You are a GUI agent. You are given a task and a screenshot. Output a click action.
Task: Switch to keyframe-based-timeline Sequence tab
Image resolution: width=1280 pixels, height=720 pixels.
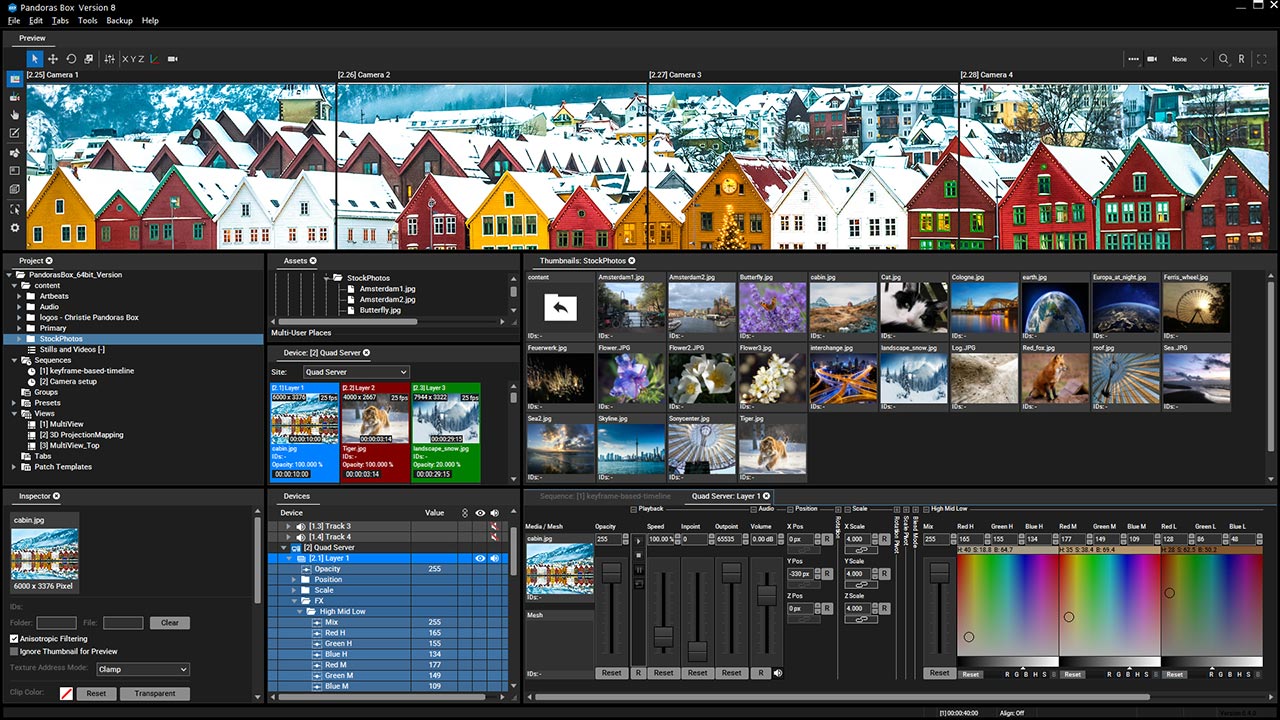click(x=605, y=496)
